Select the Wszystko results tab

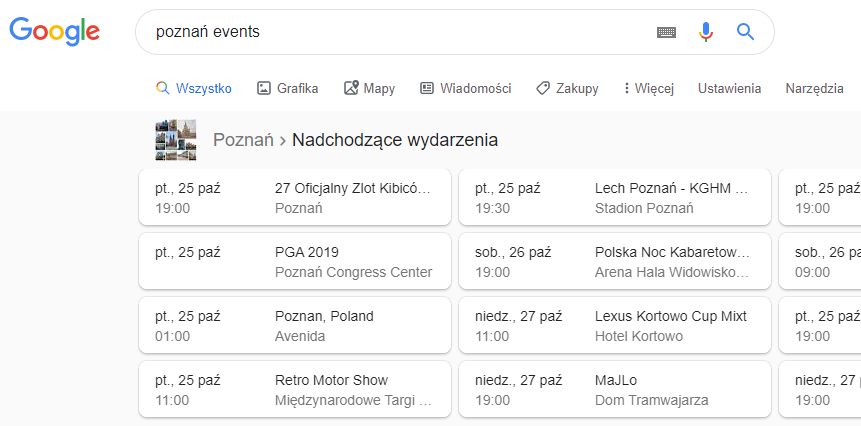(194, 88)
